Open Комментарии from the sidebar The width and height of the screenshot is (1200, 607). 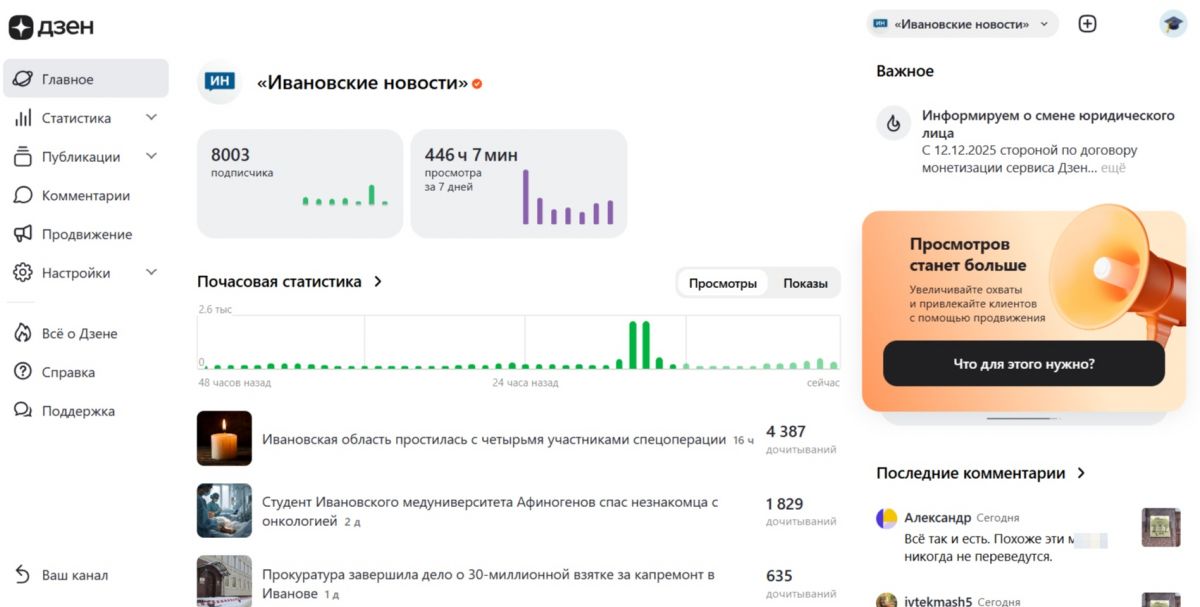pos(85,196)
